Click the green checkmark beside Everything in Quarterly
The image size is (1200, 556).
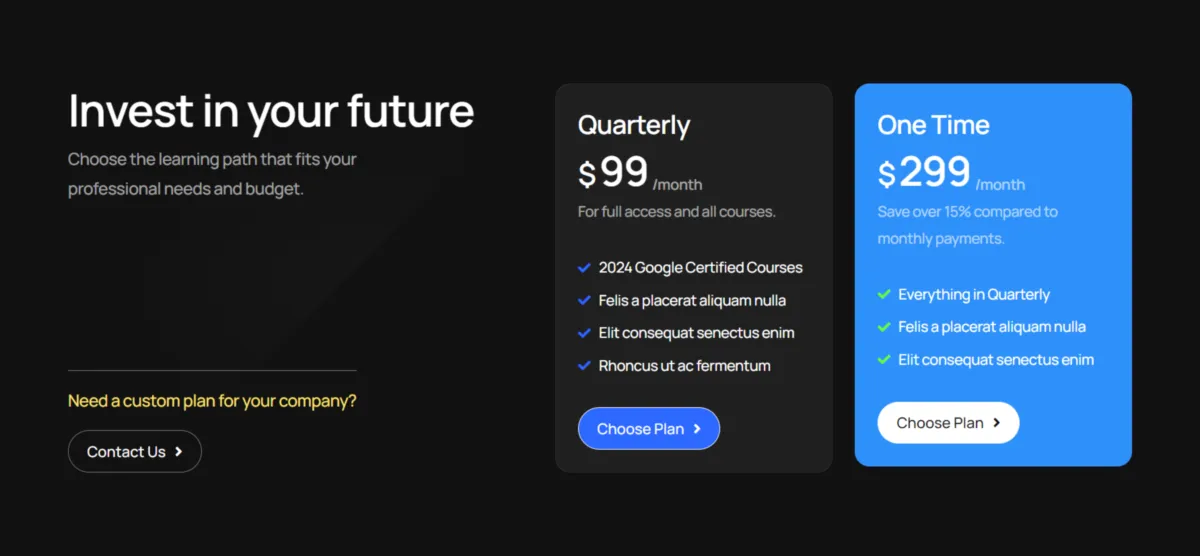(x=884, y=294)
